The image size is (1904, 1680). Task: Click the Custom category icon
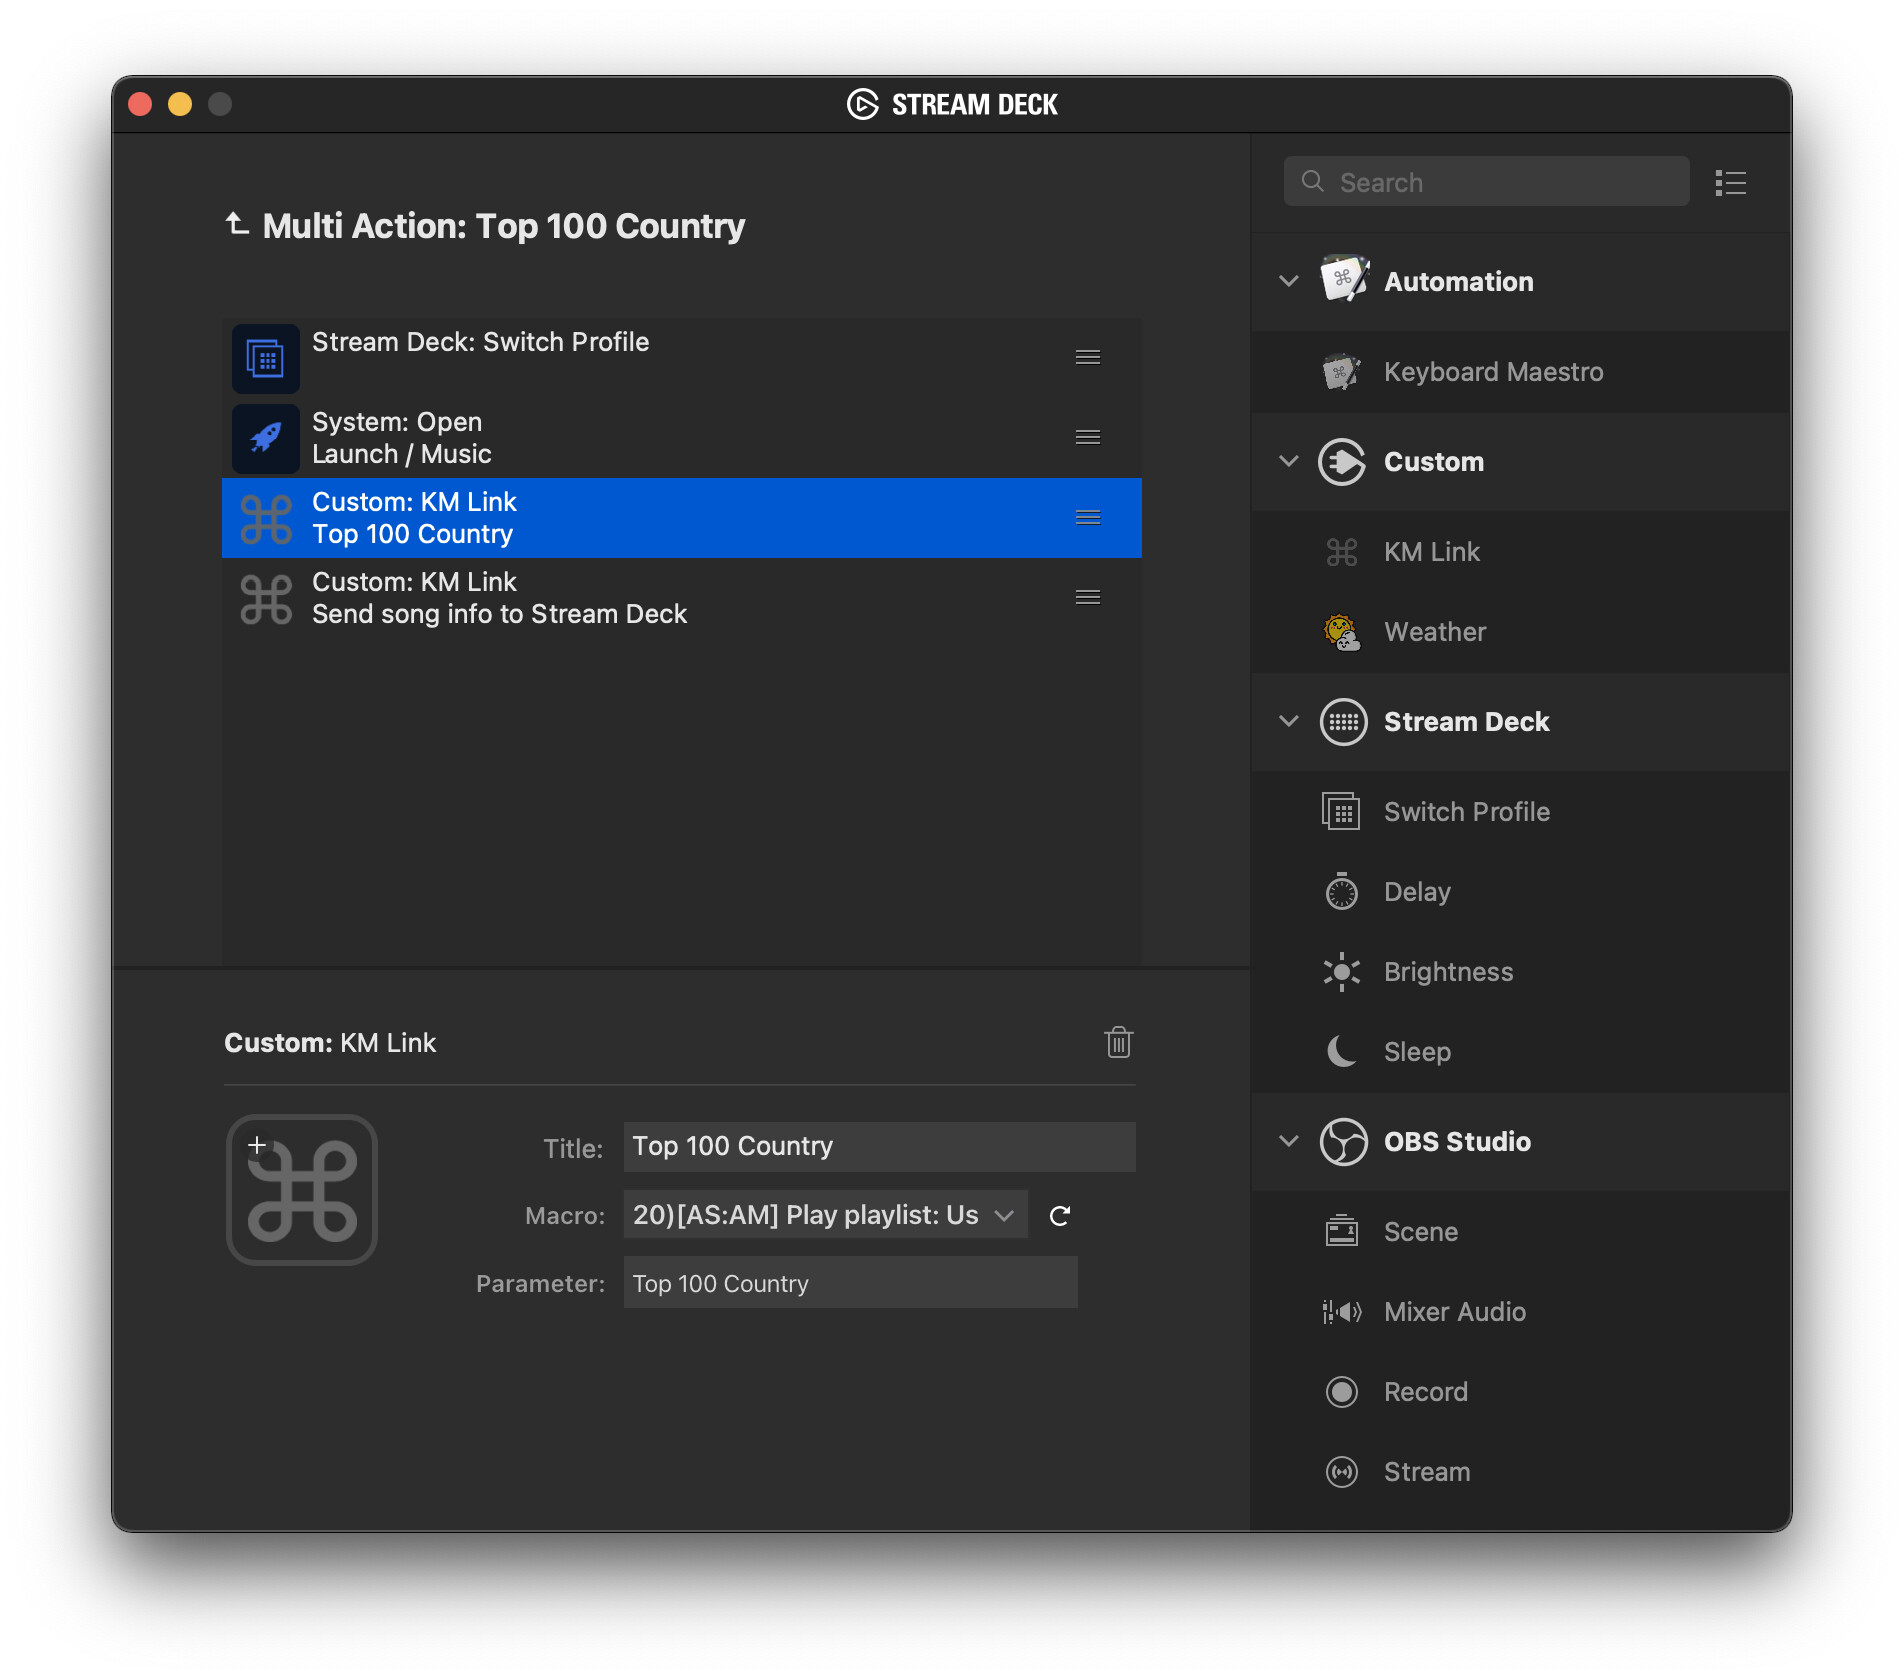[x=1342, y=462]
